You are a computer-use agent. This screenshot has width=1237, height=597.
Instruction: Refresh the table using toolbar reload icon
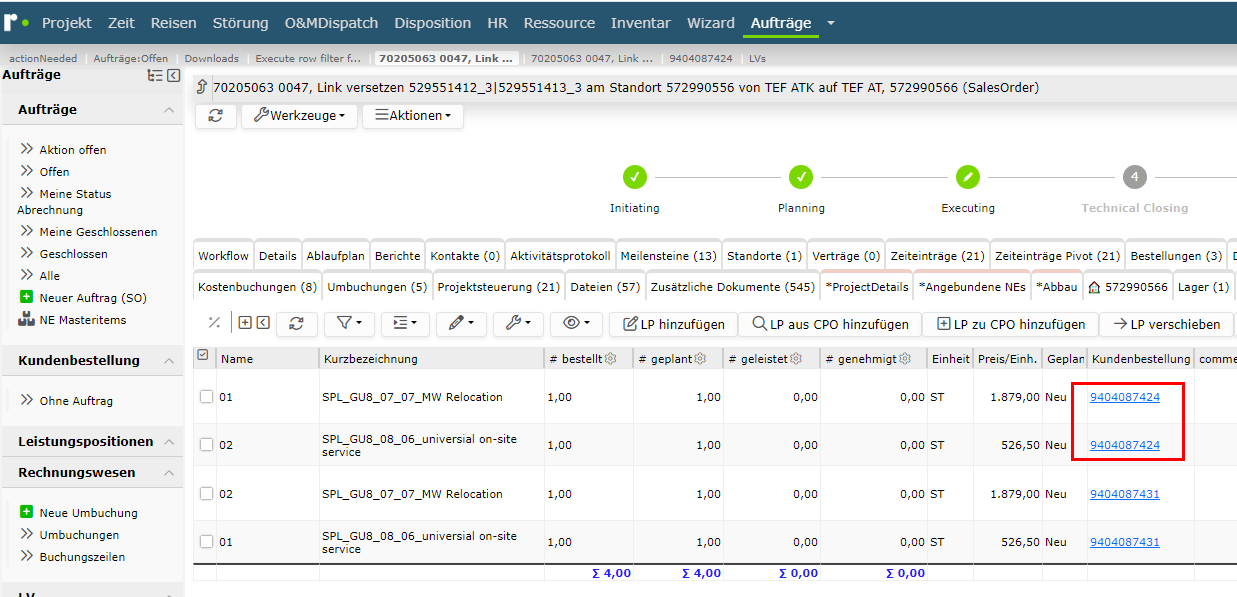pyautogui.click(x=297, y=323)
